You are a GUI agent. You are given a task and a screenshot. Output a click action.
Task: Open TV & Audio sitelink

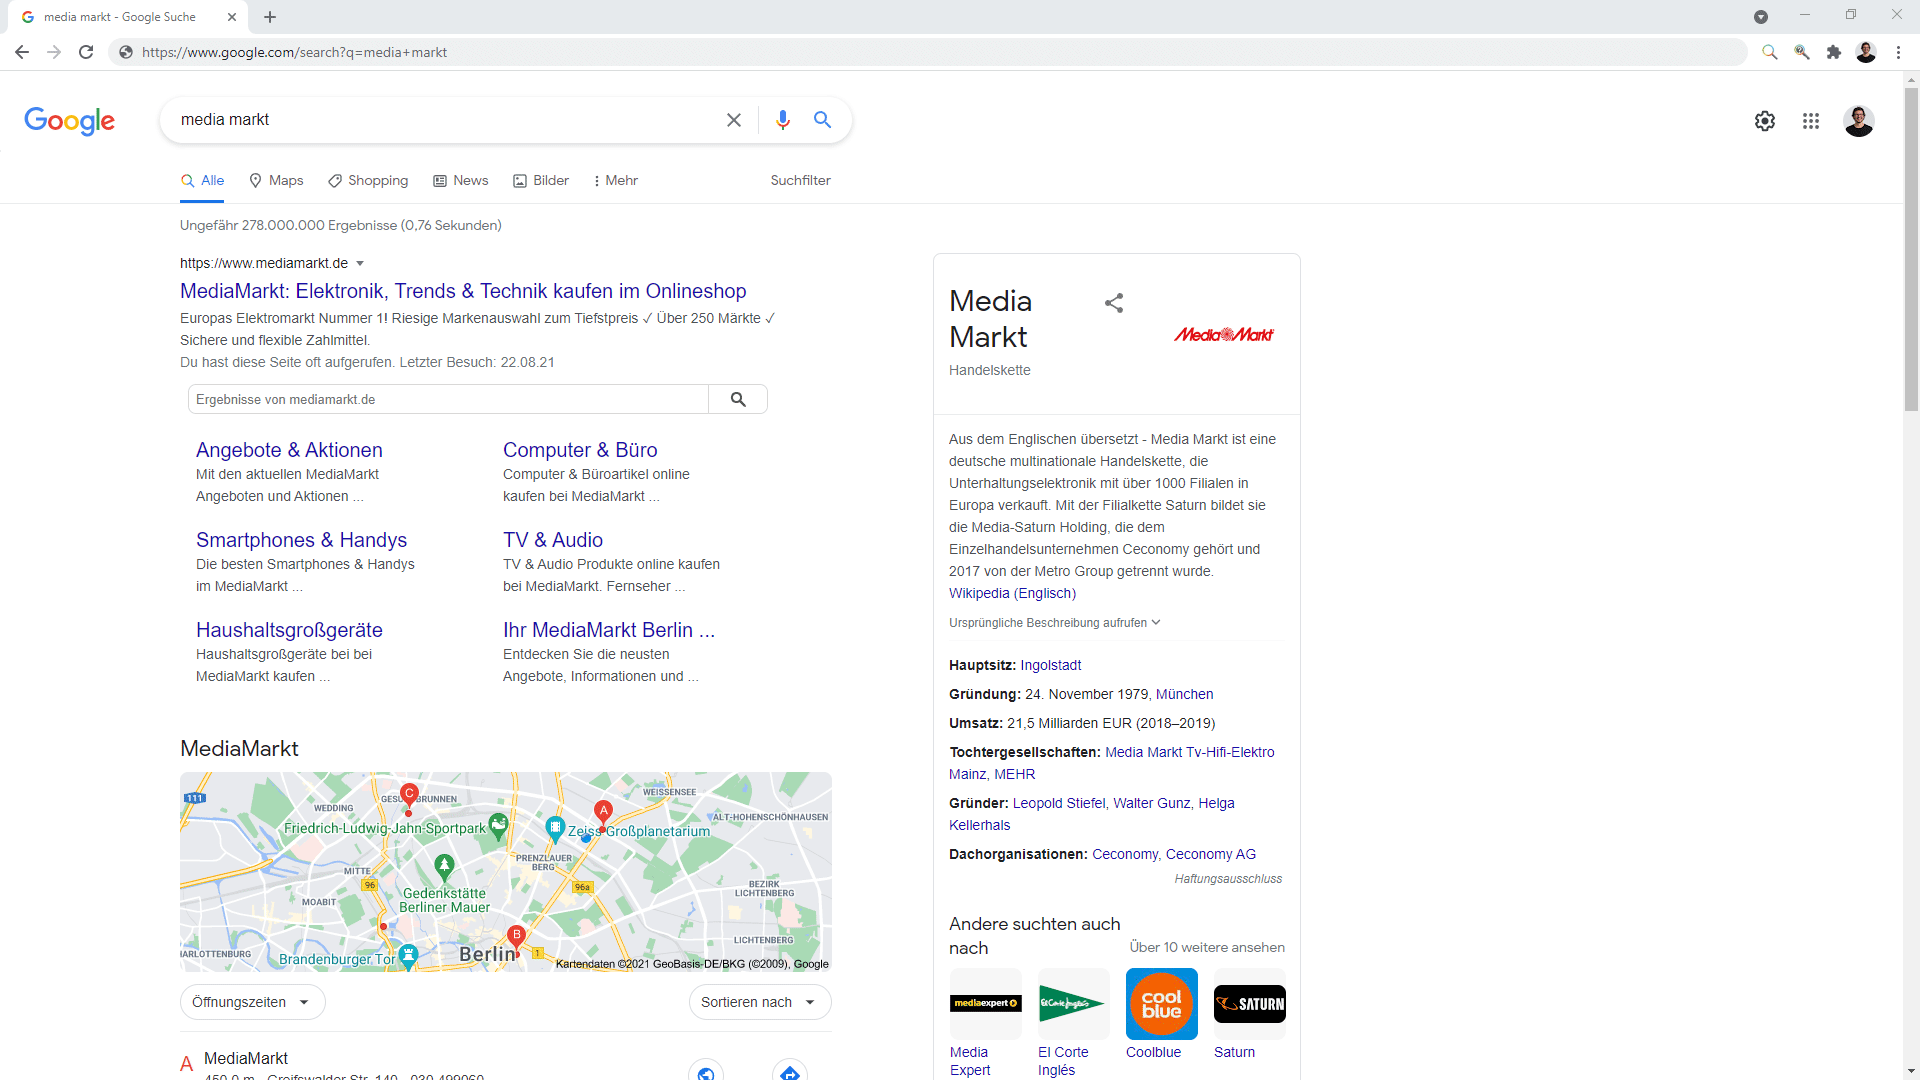point(553,540)
